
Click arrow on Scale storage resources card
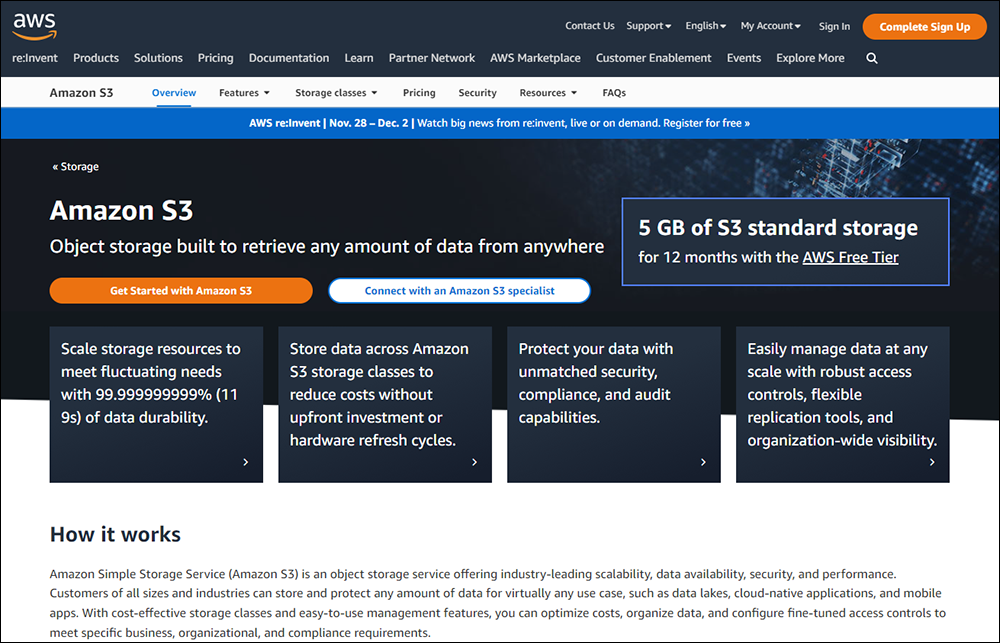click(246, 462)
